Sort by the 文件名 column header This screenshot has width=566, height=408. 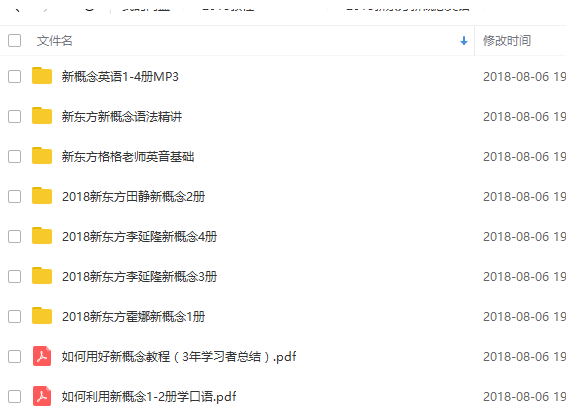click(55, 40)
